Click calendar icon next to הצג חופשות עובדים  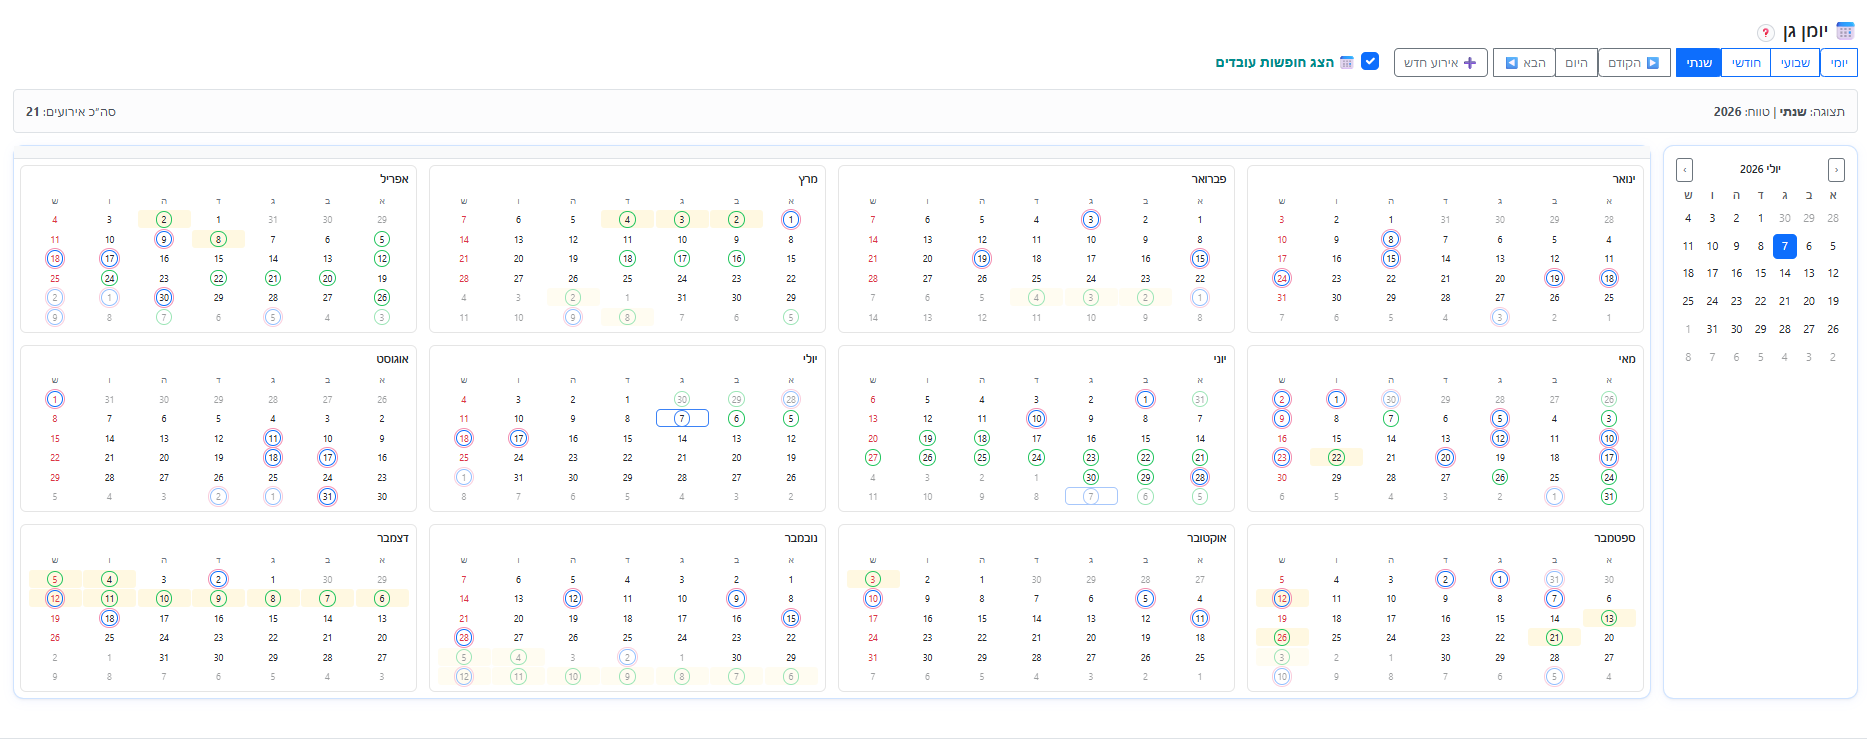1346,62
